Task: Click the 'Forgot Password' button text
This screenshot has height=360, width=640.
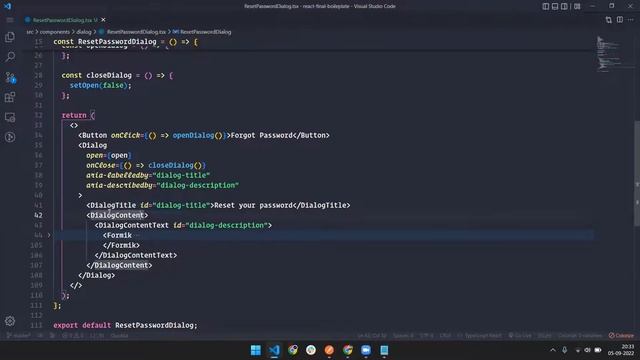Action: tap(262, 135)
